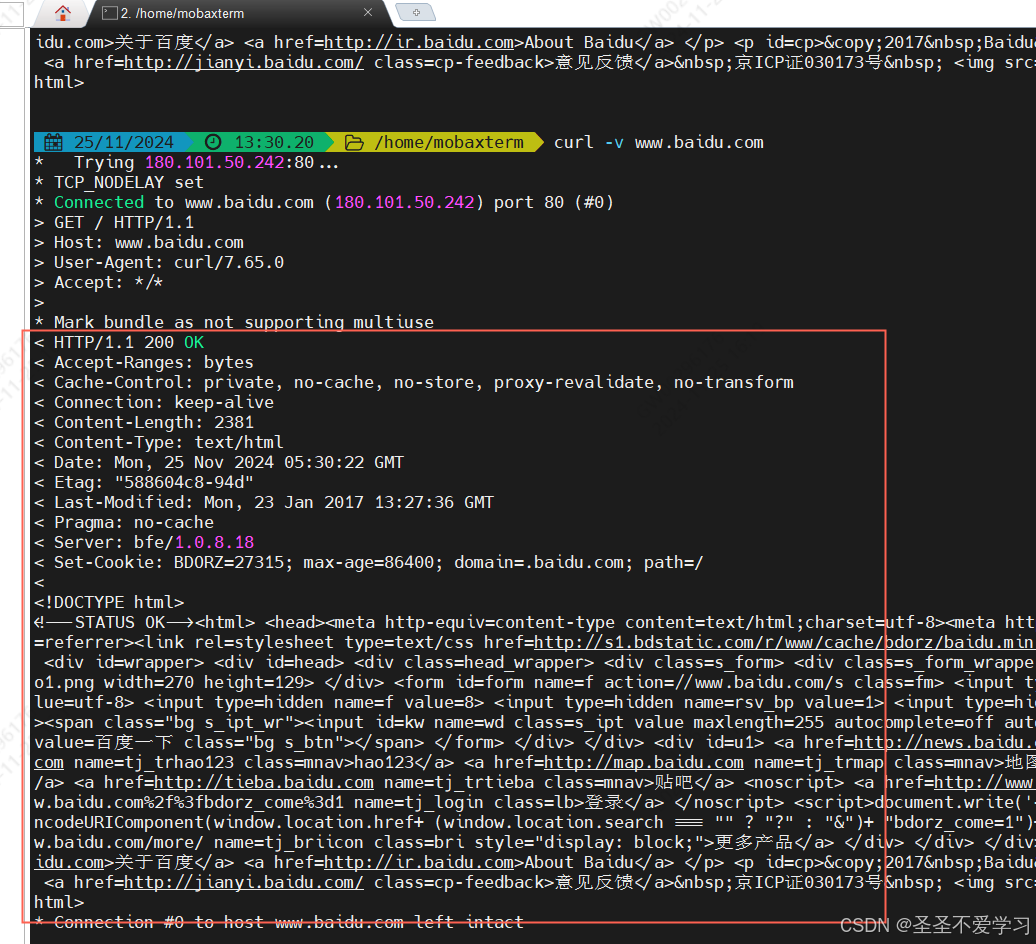The width and height of the screenshot is (1036, 944).
Task: Click the HTTP/1.1 200 OK status line
Action: coord(129,342)
